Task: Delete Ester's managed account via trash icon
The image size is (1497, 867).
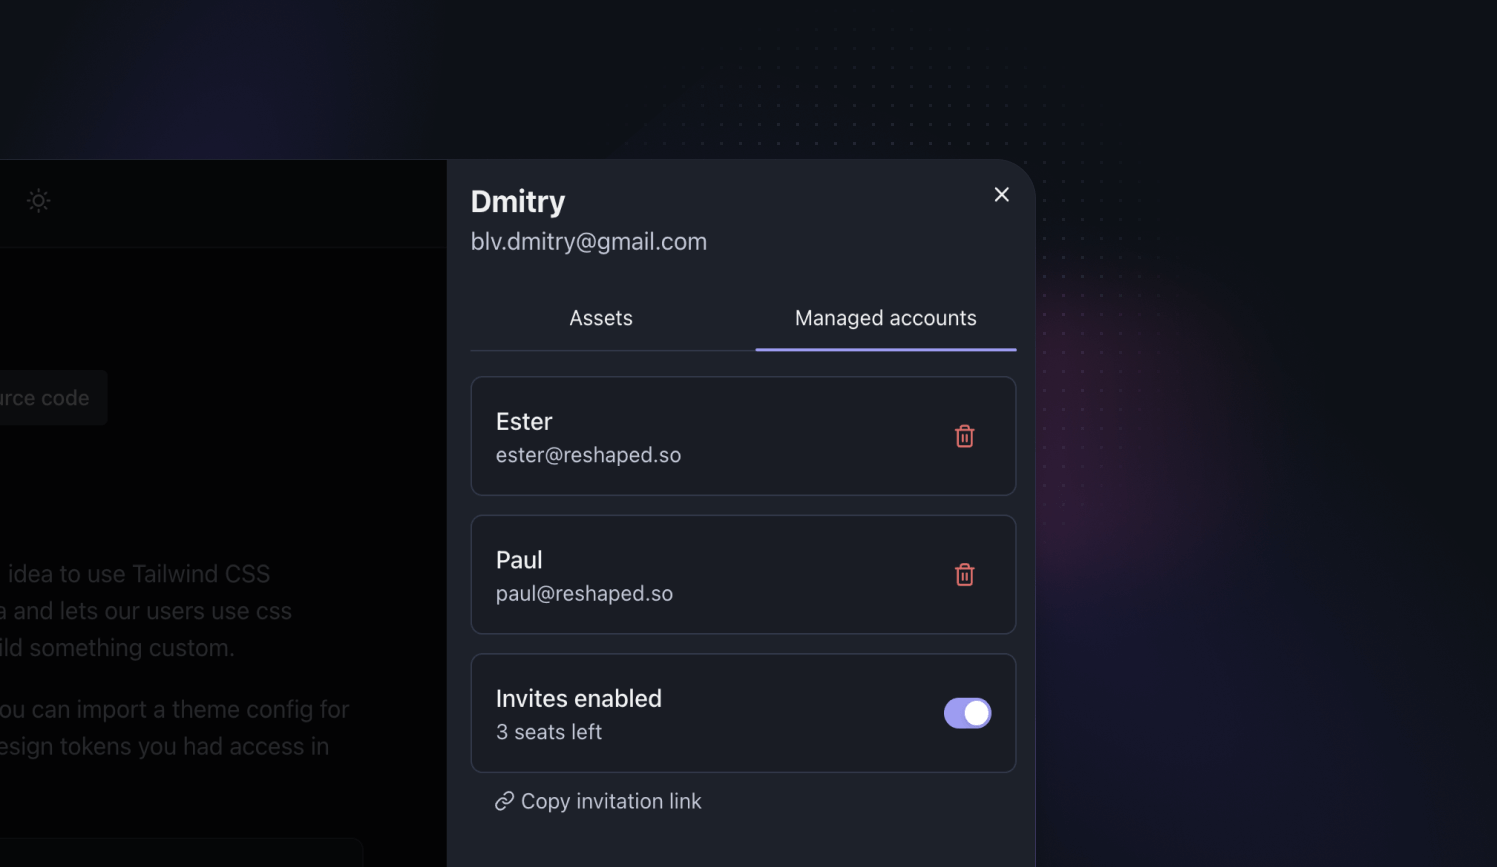Action: click(964, 436)
